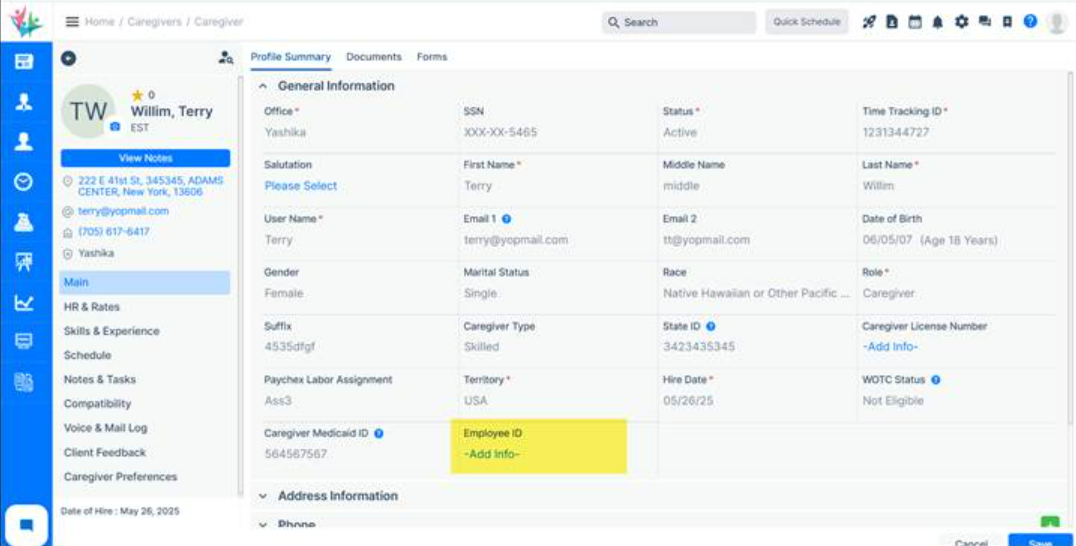1076x546 pixels.
Task: Click the Search field in top bar
Action: 679,23
